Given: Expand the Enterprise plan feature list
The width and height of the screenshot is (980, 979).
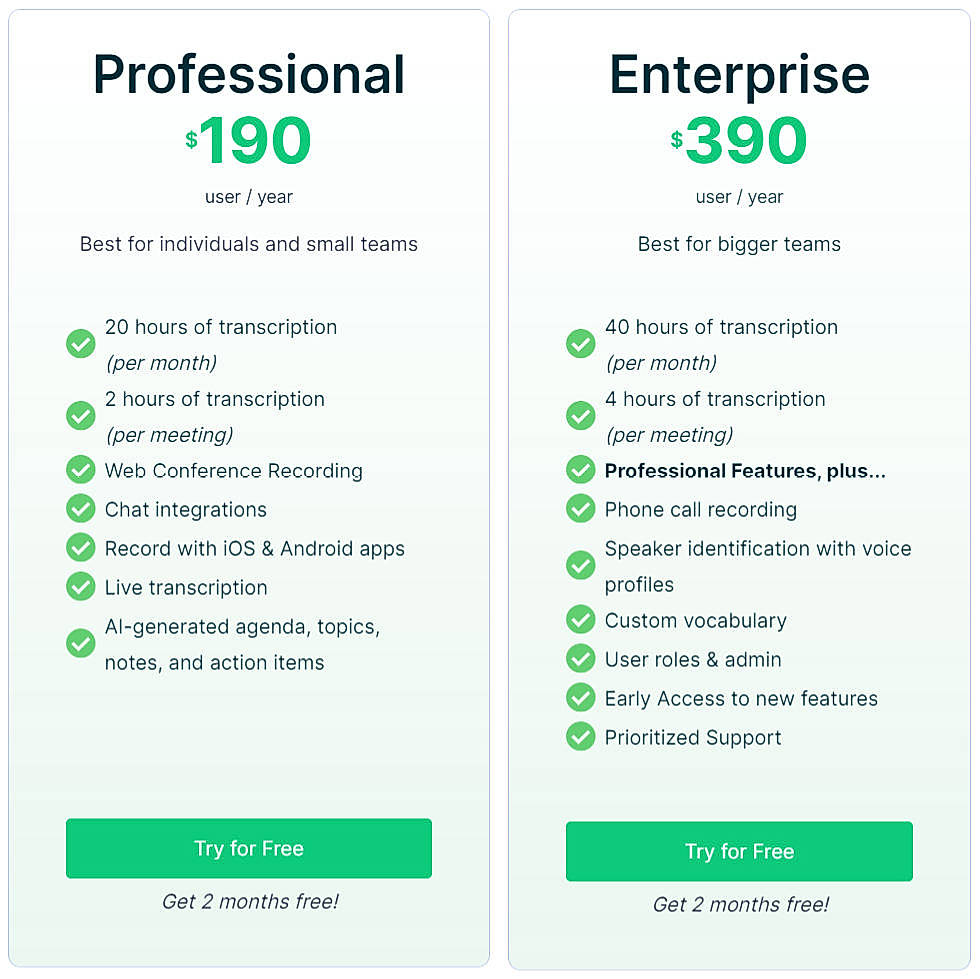Looking at the screenshot, I should point(740,530).
